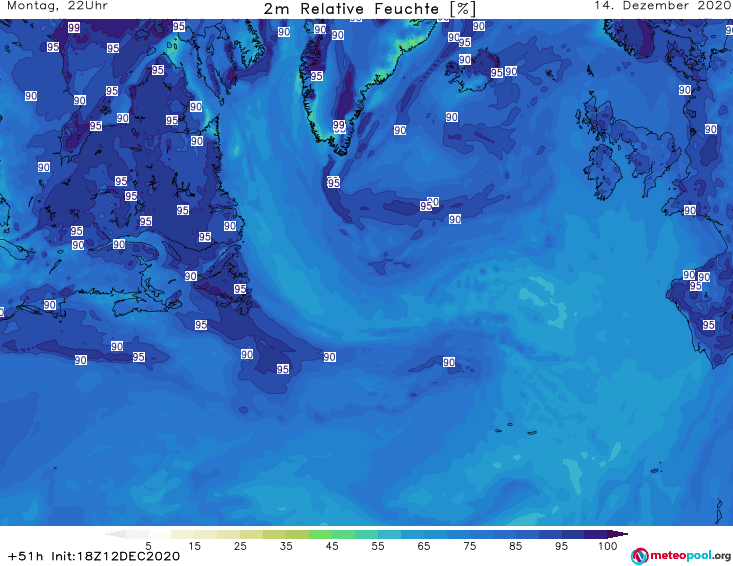733x566 pixels.
Task: Click the date '14. Dezember 2020'
Action: click(x=662, y=6)
